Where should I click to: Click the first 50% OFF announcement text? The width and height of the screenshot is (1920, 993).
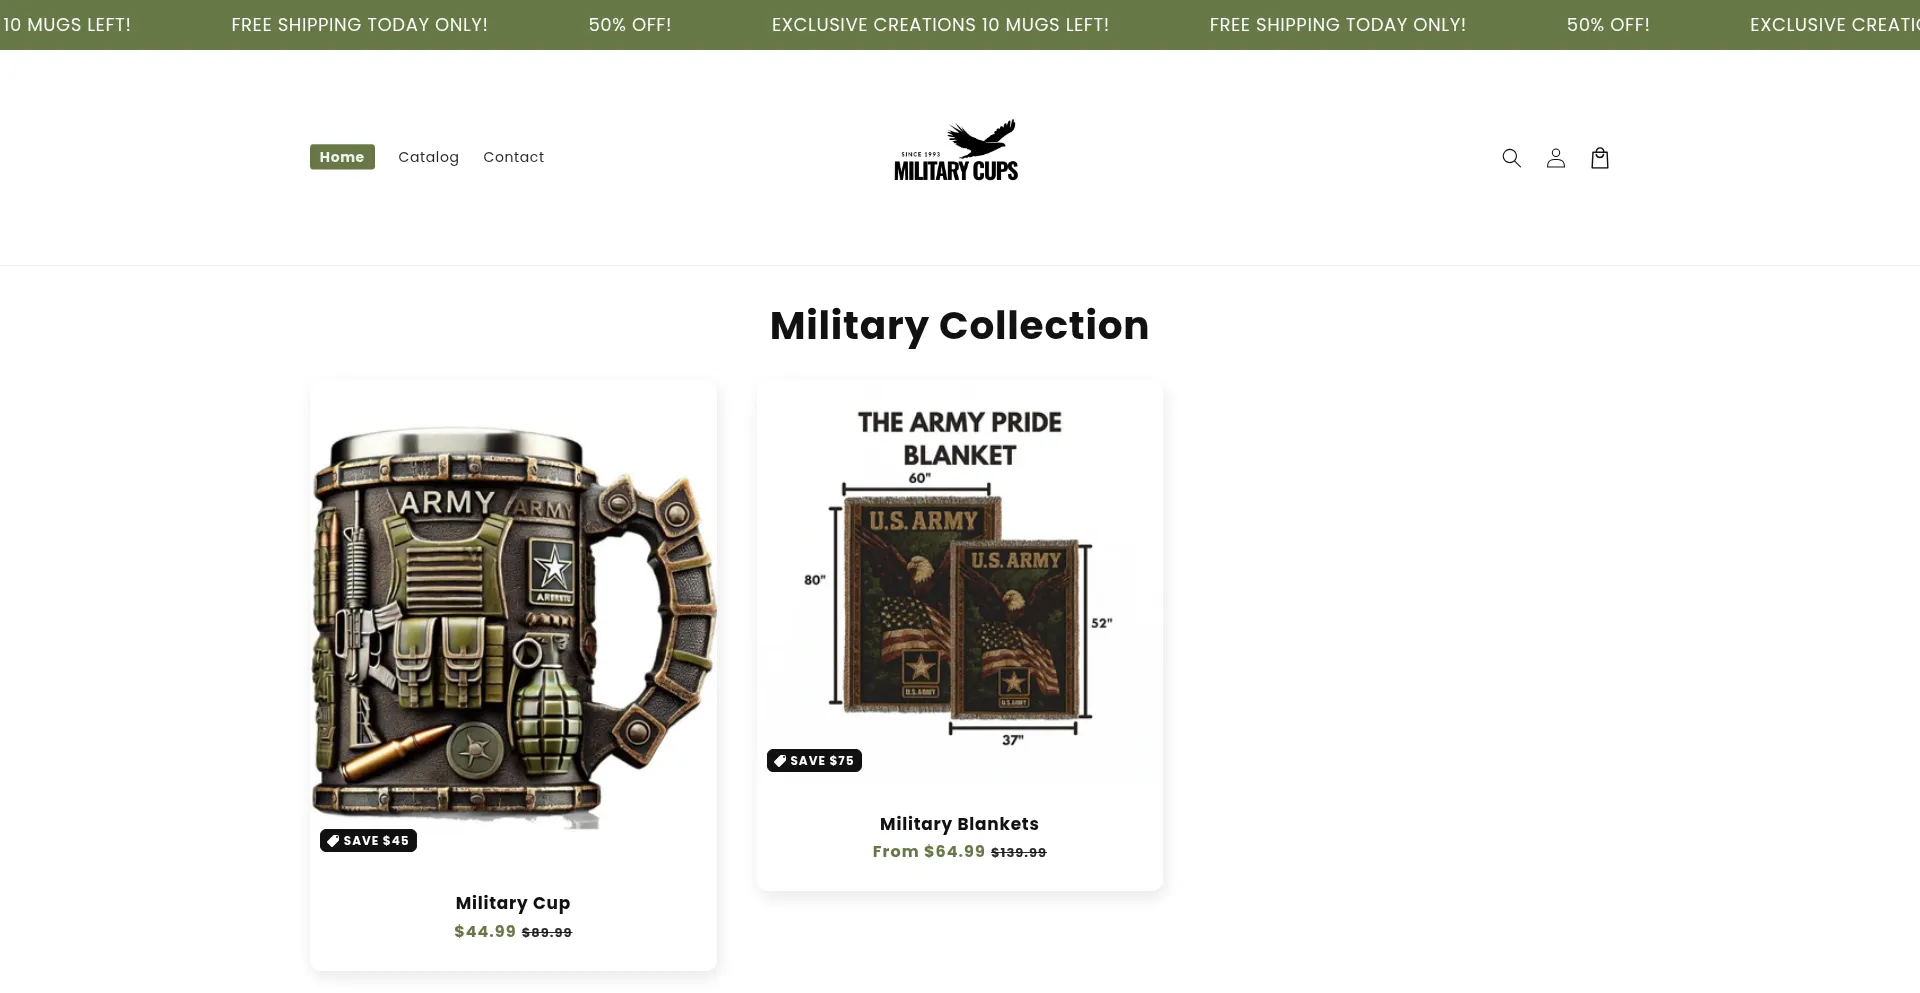click(x=630, y=25)
